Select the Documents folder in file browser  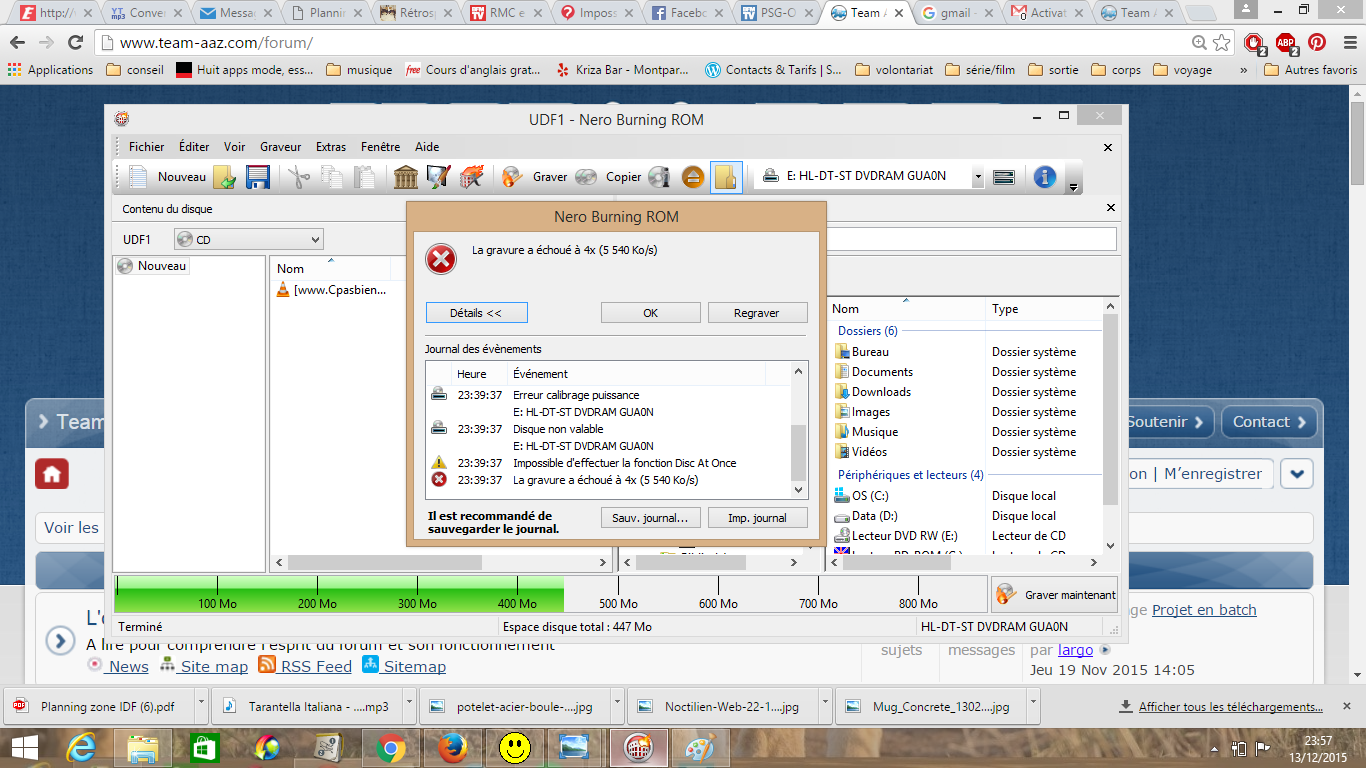pyautogui.click(x=872, y=372)
